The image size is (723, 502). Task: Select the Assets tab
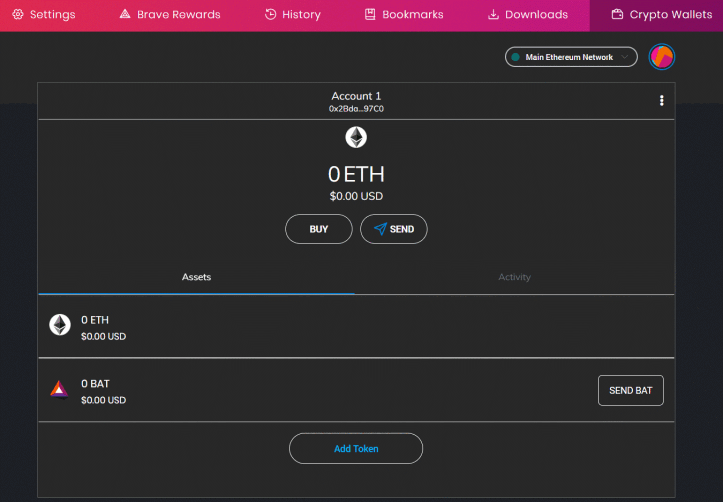[196, 277]
